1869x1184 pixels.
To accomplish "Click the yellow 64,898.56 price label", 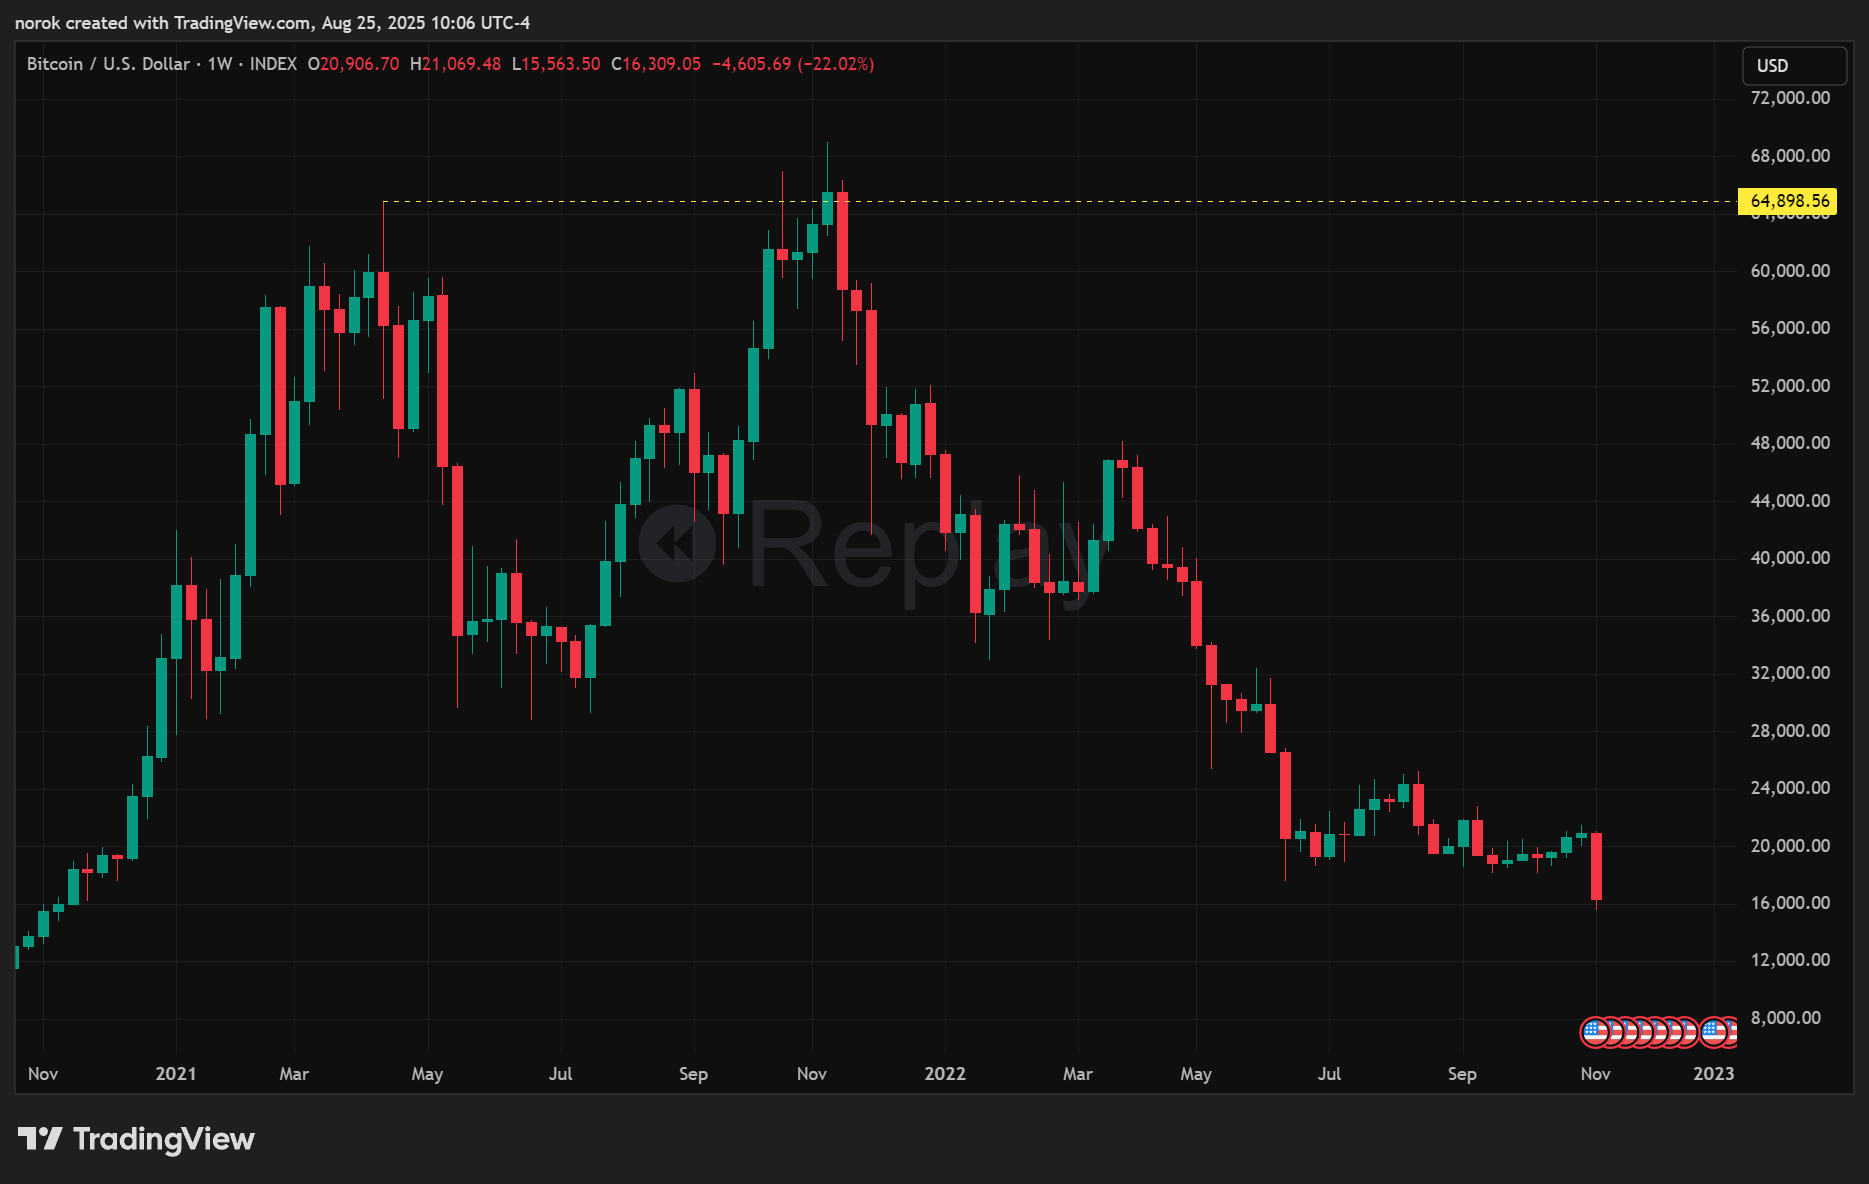I will coord(1788,201).
